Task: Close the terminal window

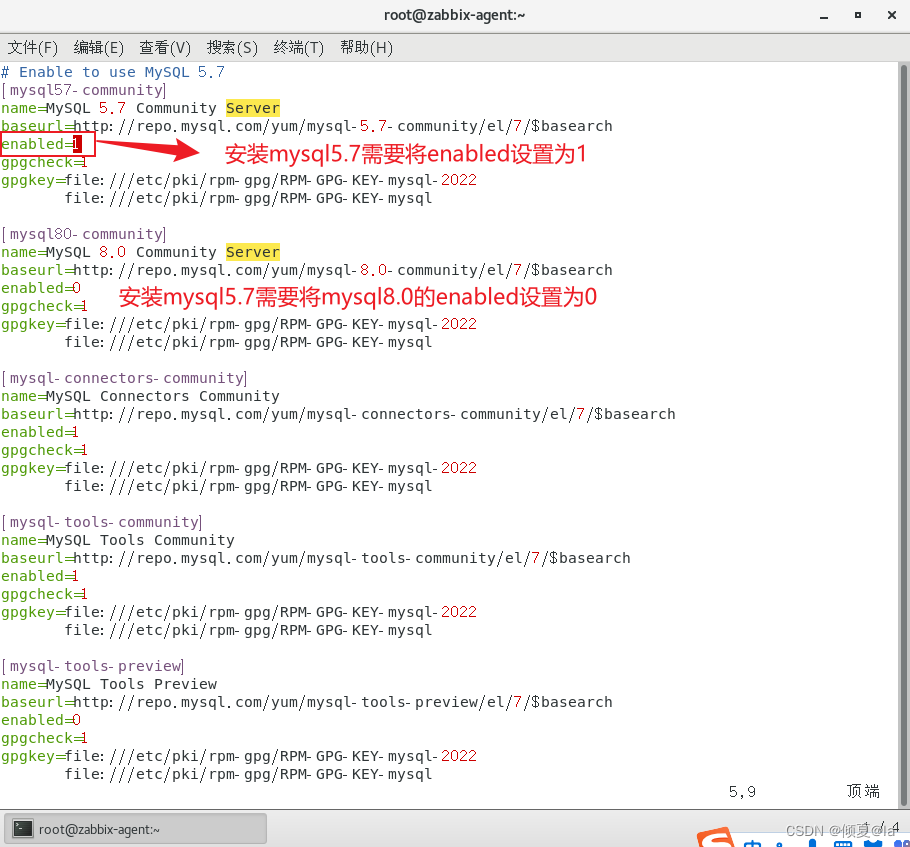Action: tap(892, 15)
